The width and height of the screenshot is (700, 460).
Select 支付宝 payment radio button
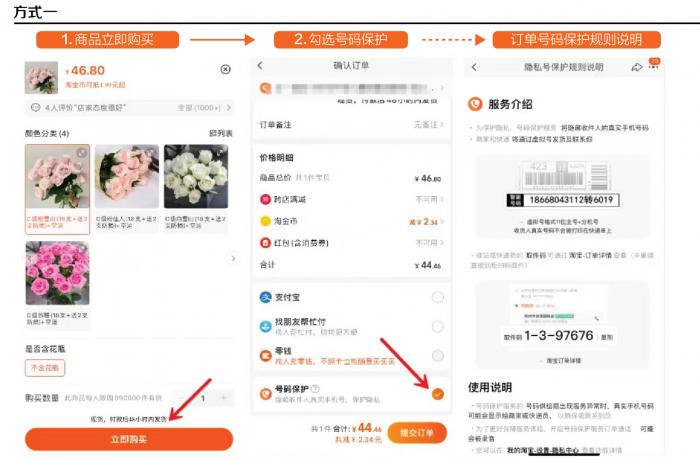[x=438, y=297]
